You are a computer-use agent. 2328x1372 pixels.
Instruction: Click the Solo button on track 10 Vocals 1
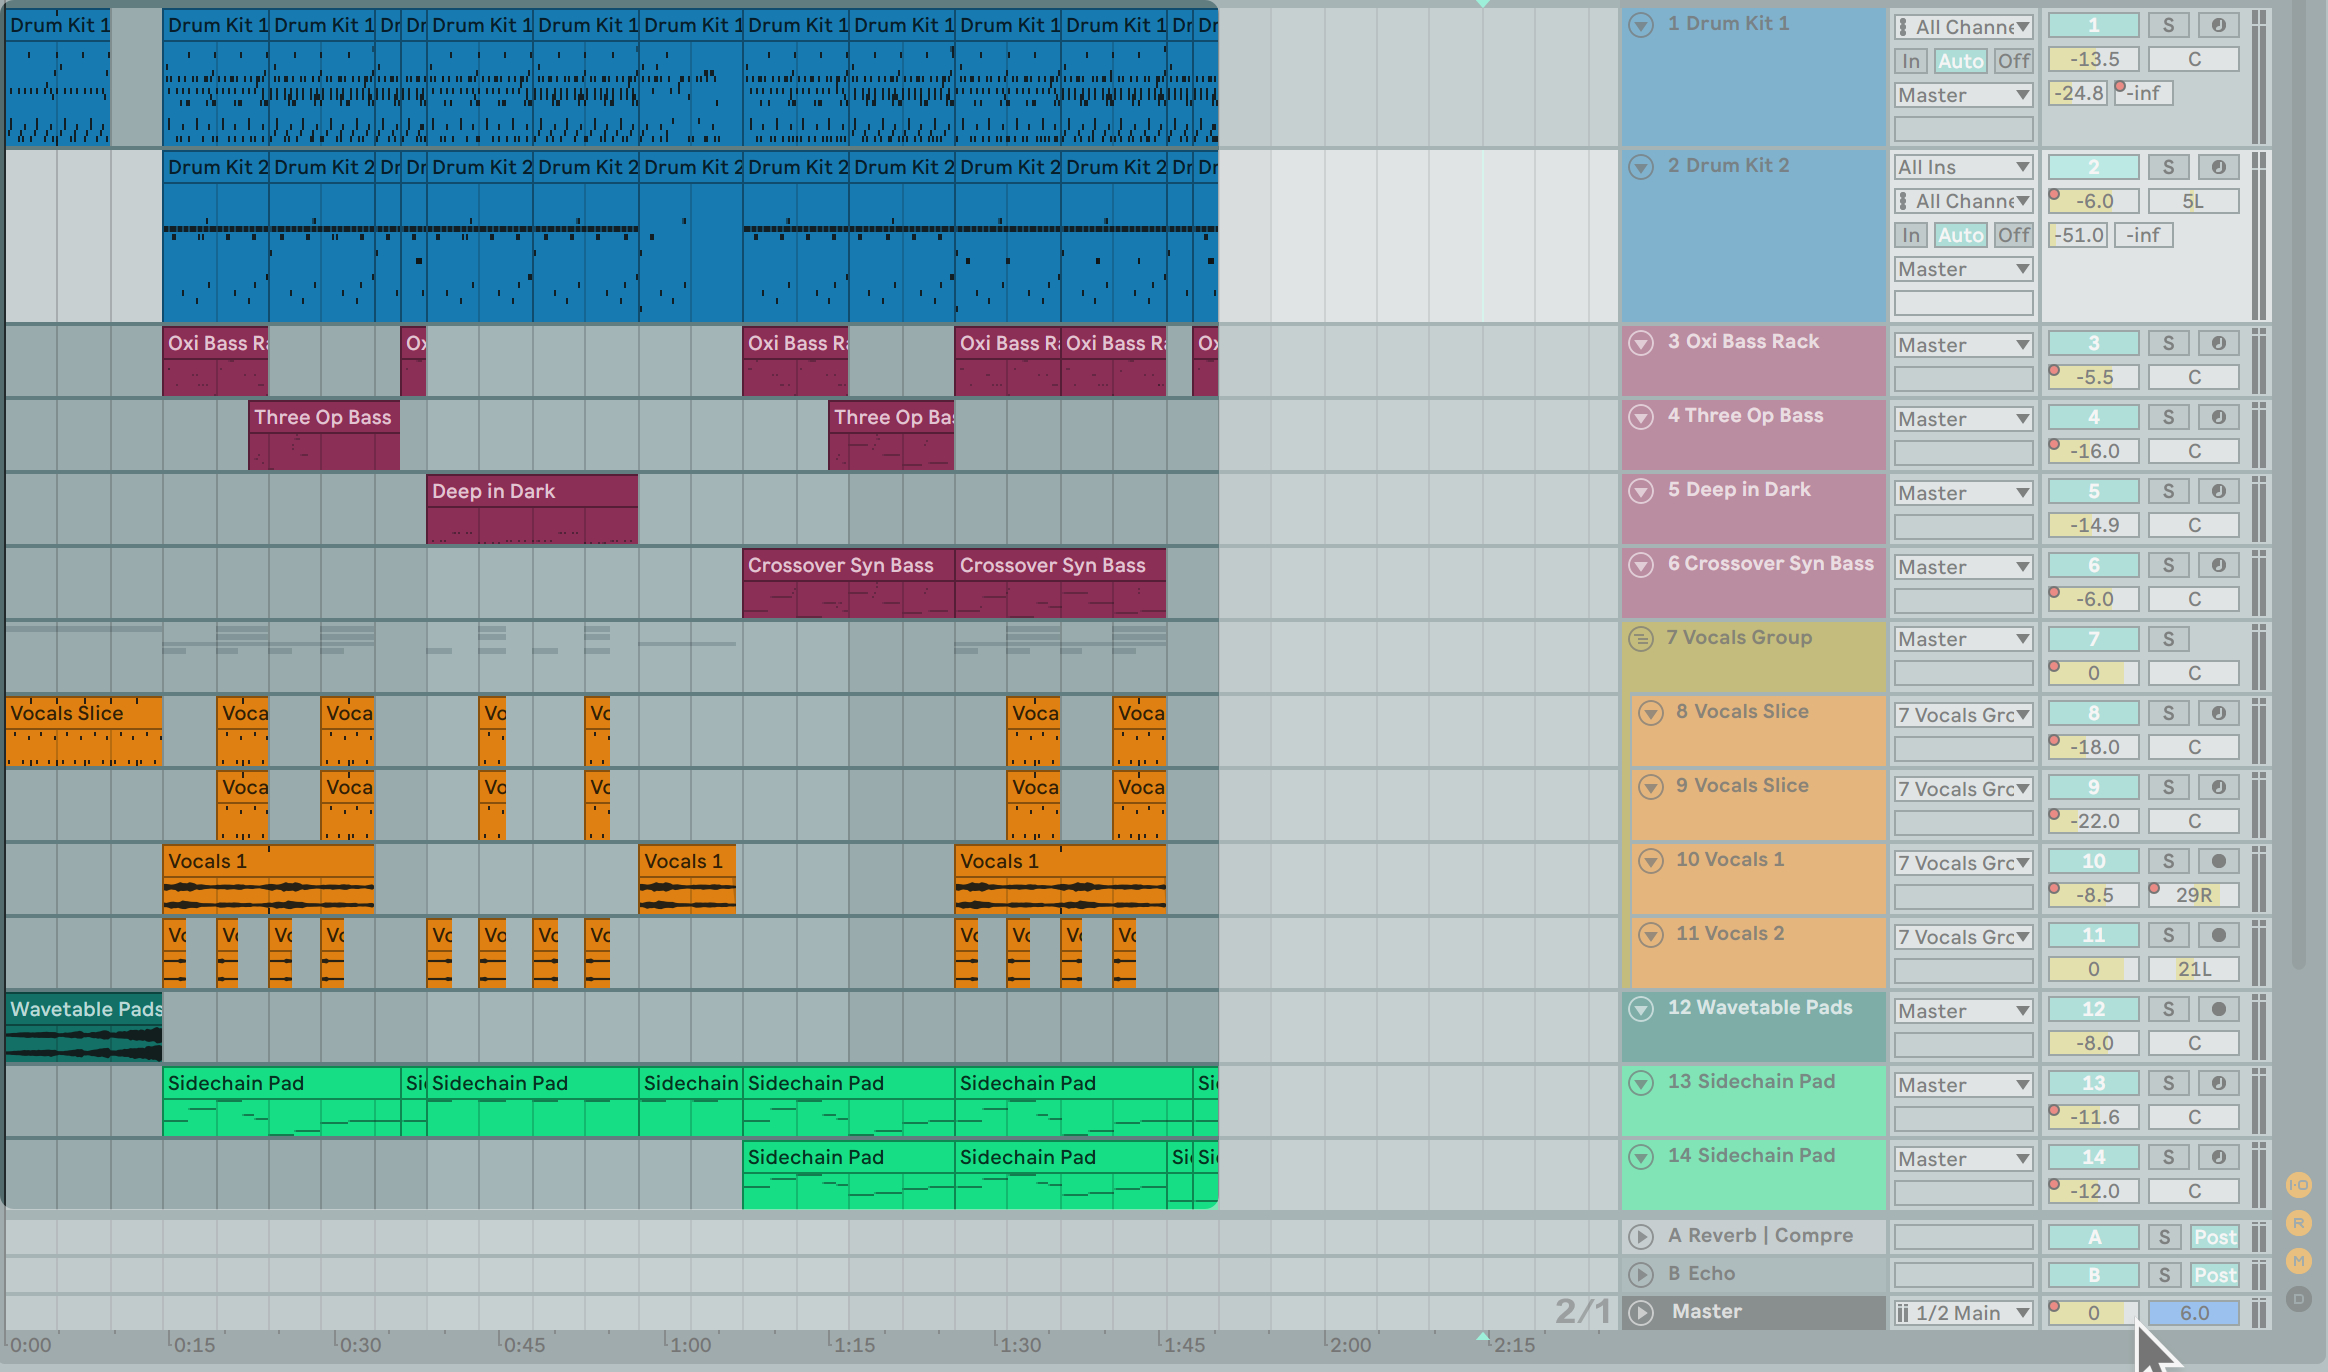click(2165, 862)
